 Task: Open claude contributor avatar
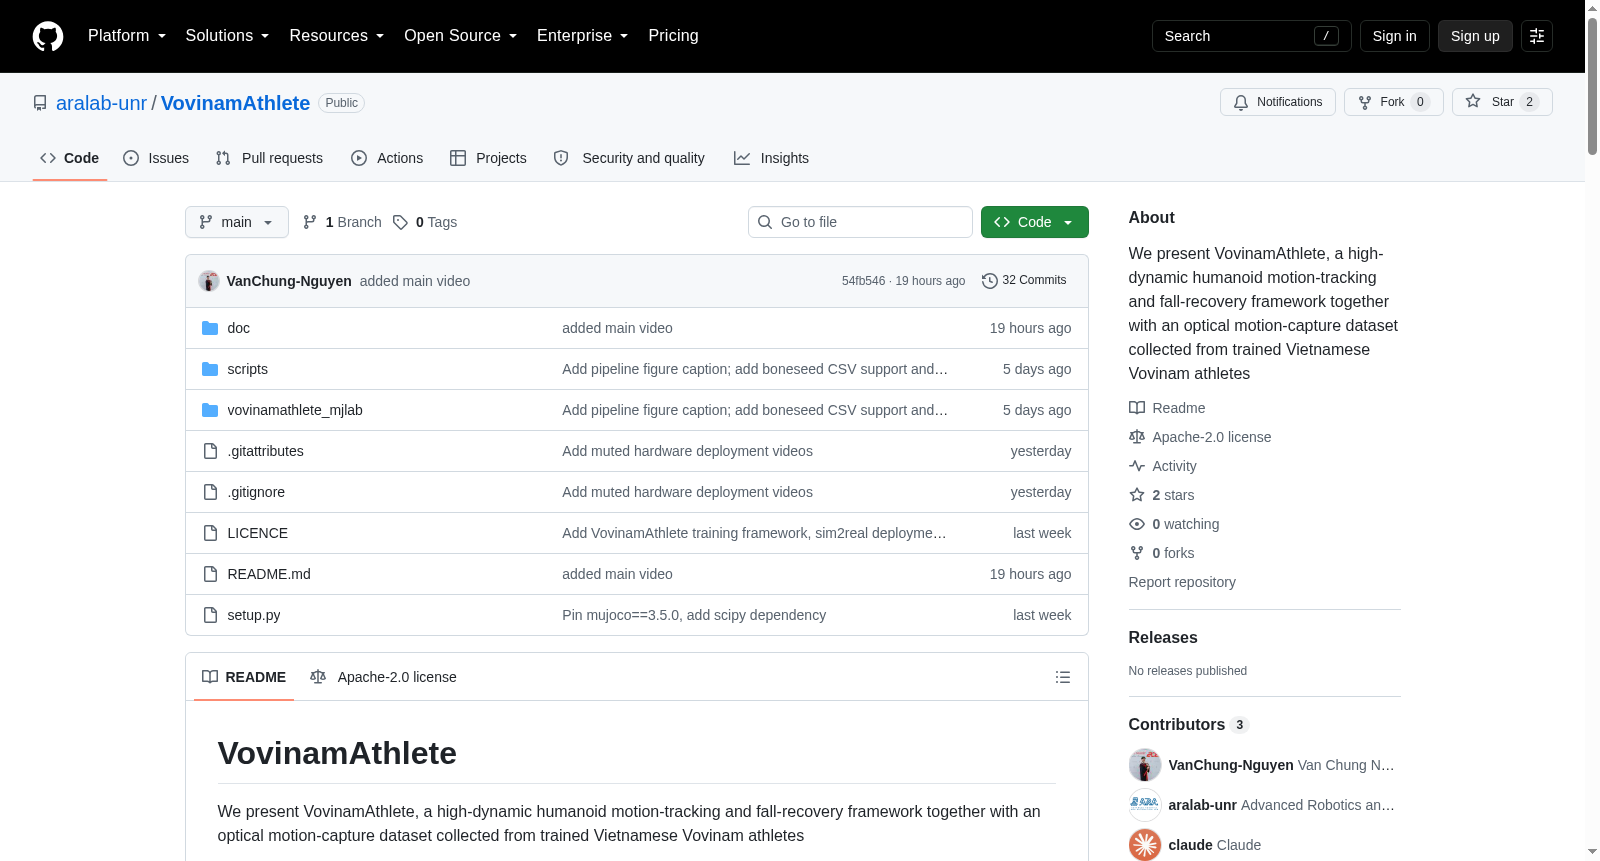[1145, 845]
